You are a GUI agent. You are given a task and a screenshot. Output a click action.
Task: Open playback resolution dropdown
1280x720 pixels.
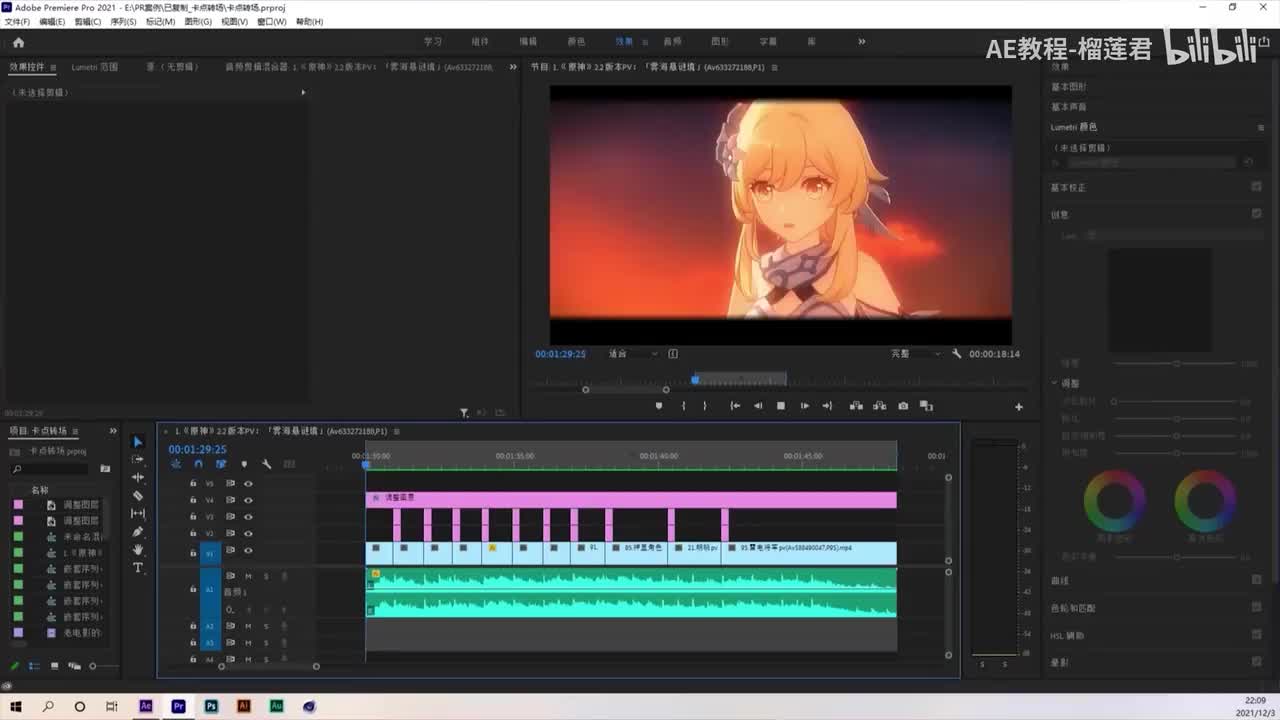[917, 354]
